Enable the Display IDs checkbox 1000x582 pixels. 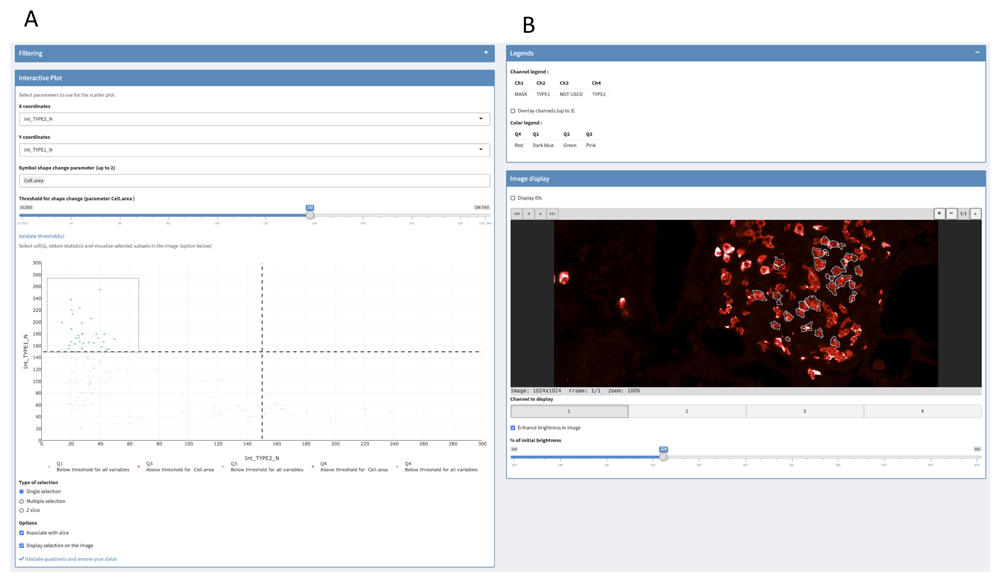point(513,198)
